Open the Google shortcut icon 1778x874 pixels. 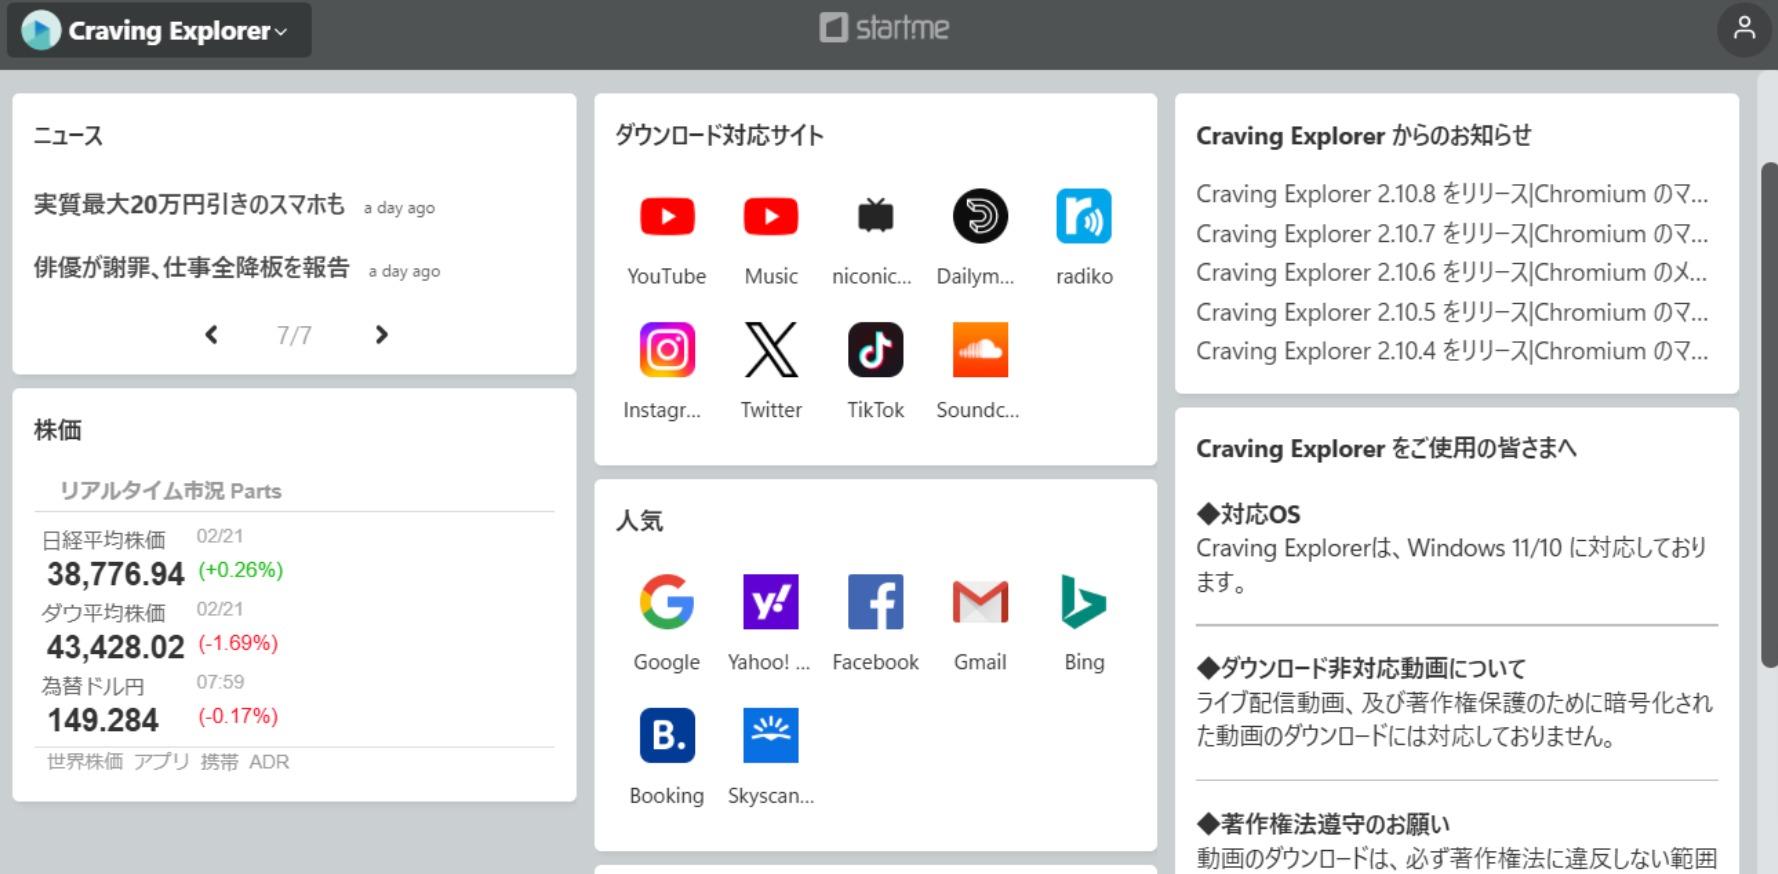pyautogui.click(x=667, y=602)
